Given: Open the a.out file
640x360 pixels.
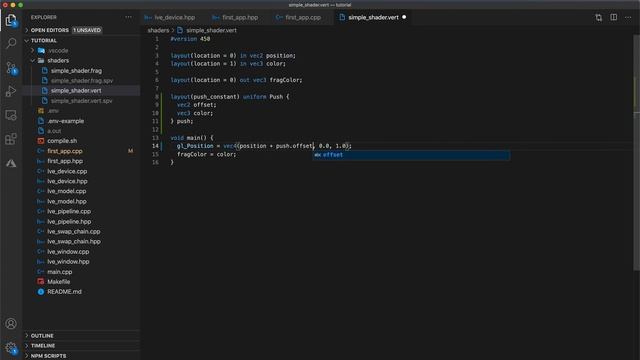Looking at the screenshot, I should click(x=54, y=131).
